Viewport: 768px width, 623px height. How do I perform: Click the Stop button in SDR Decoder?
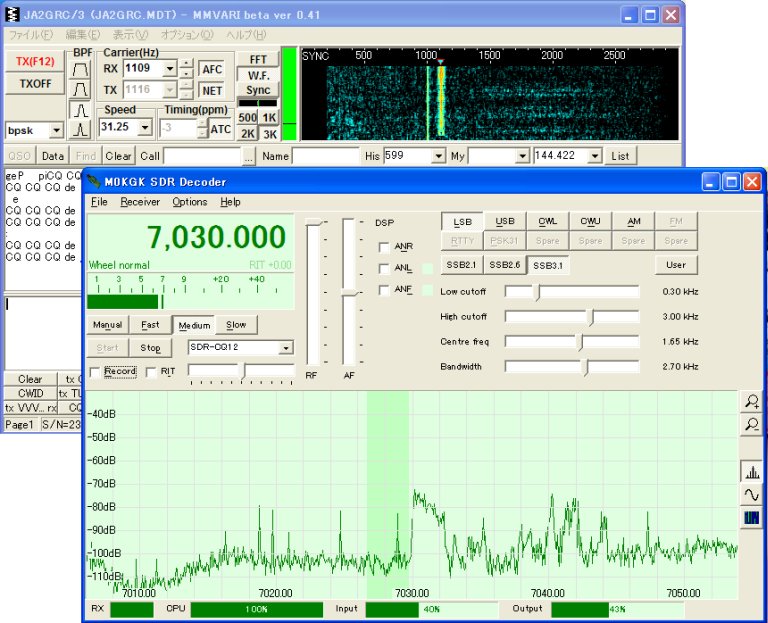150,348
